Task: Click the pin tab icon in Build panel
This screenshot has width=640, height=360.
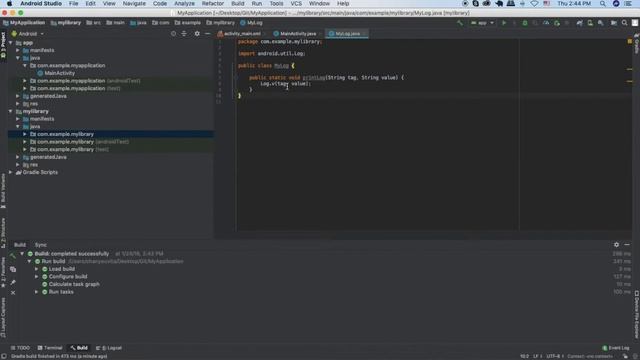Action: [13, 282]
